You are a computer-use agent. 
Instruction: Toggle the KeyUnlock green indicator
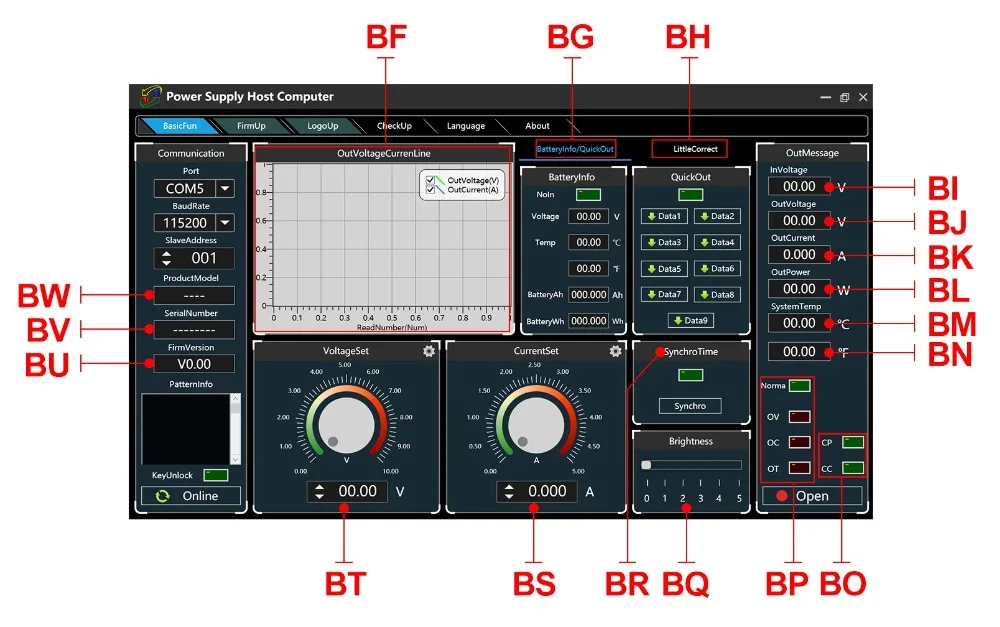click(x=216, y=475)
